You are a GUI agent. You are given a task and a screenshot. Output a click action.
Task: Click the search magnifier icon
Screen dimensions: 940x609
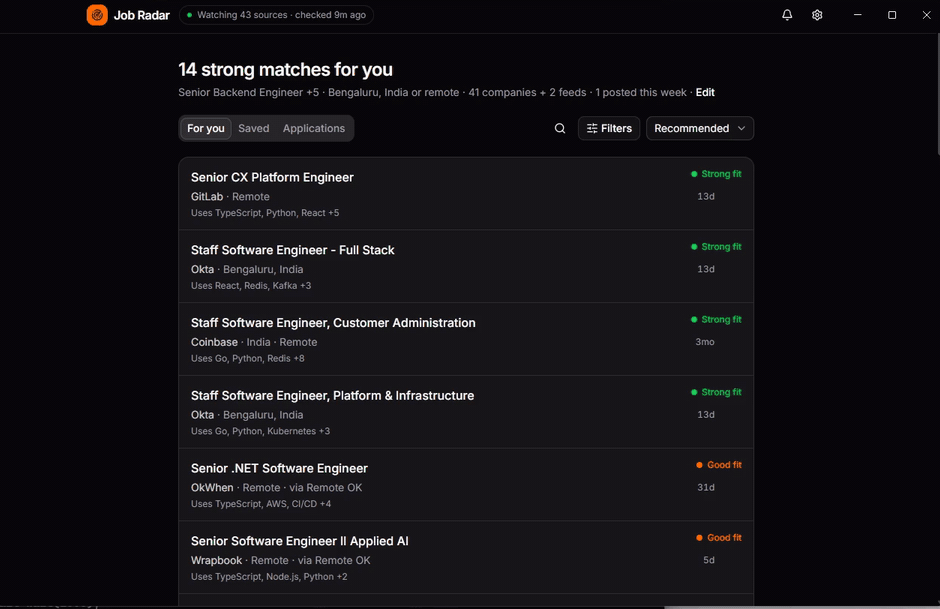coord(560,128)
